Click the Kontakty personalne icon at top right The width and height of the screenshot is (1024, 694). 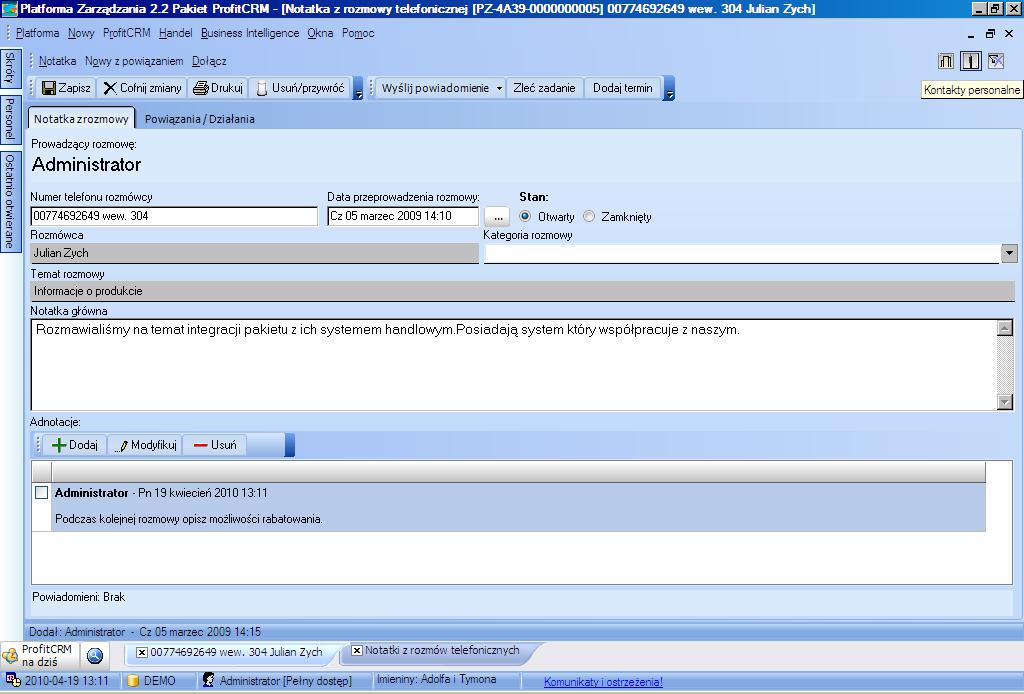coord(970,62)
